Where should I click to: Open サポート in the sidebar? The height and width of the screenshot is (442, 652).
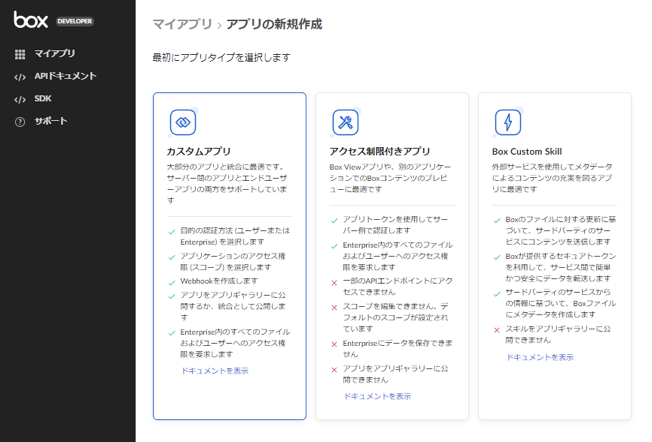(x=51, y=121)
